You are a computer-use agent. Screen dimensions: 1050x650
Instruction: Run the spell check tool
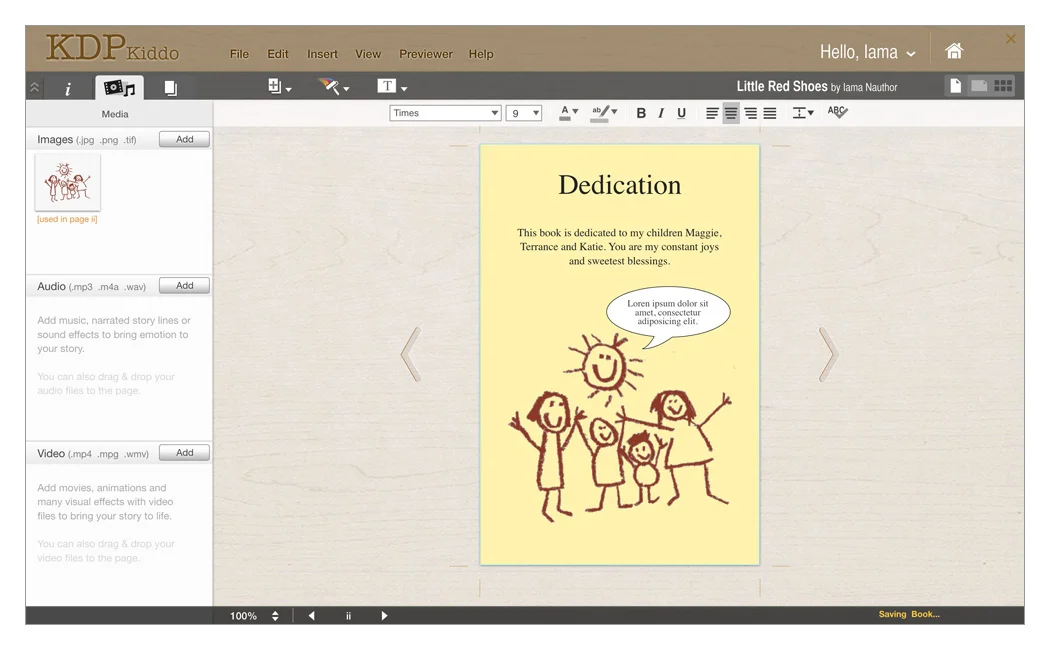point(837,113)
